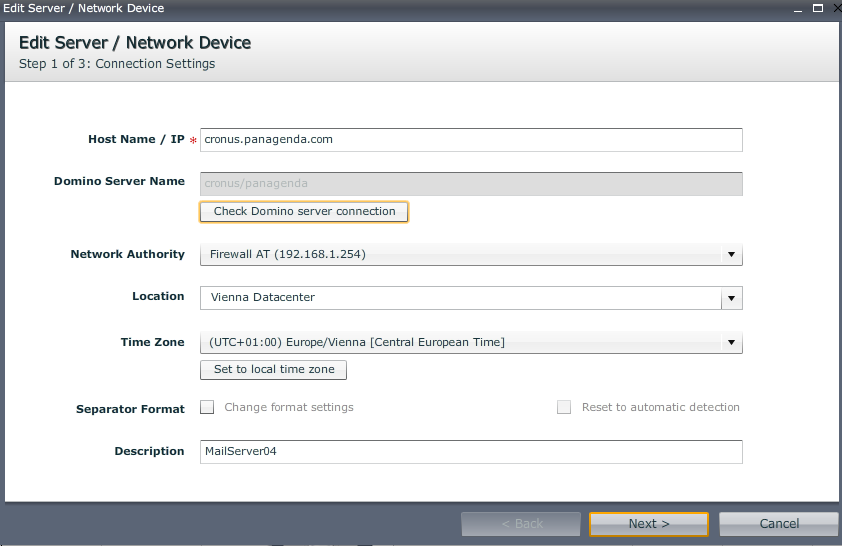Image resolution: width=842 pixels, height=546 pixels.
Task: Toggle Reset to automatic detection checkbox
Action: 564,407
